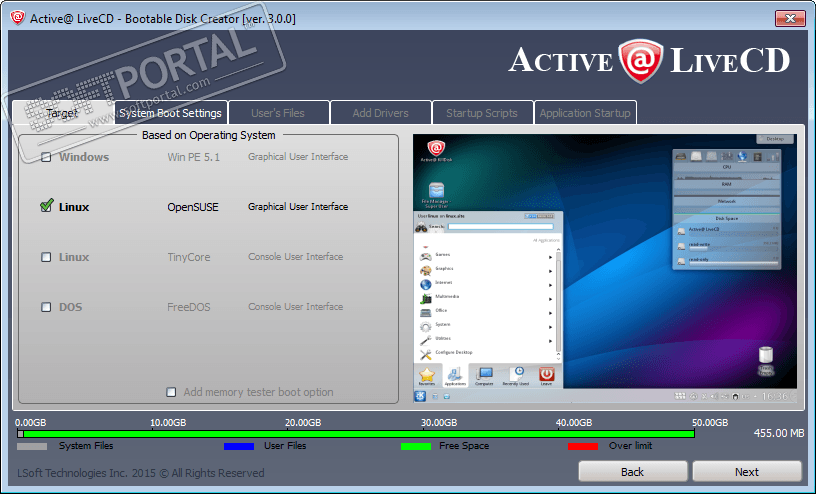Click the "10.00GB" scale label
The image size is (816, 494).
pyautogui.click(x=168, y=422)
